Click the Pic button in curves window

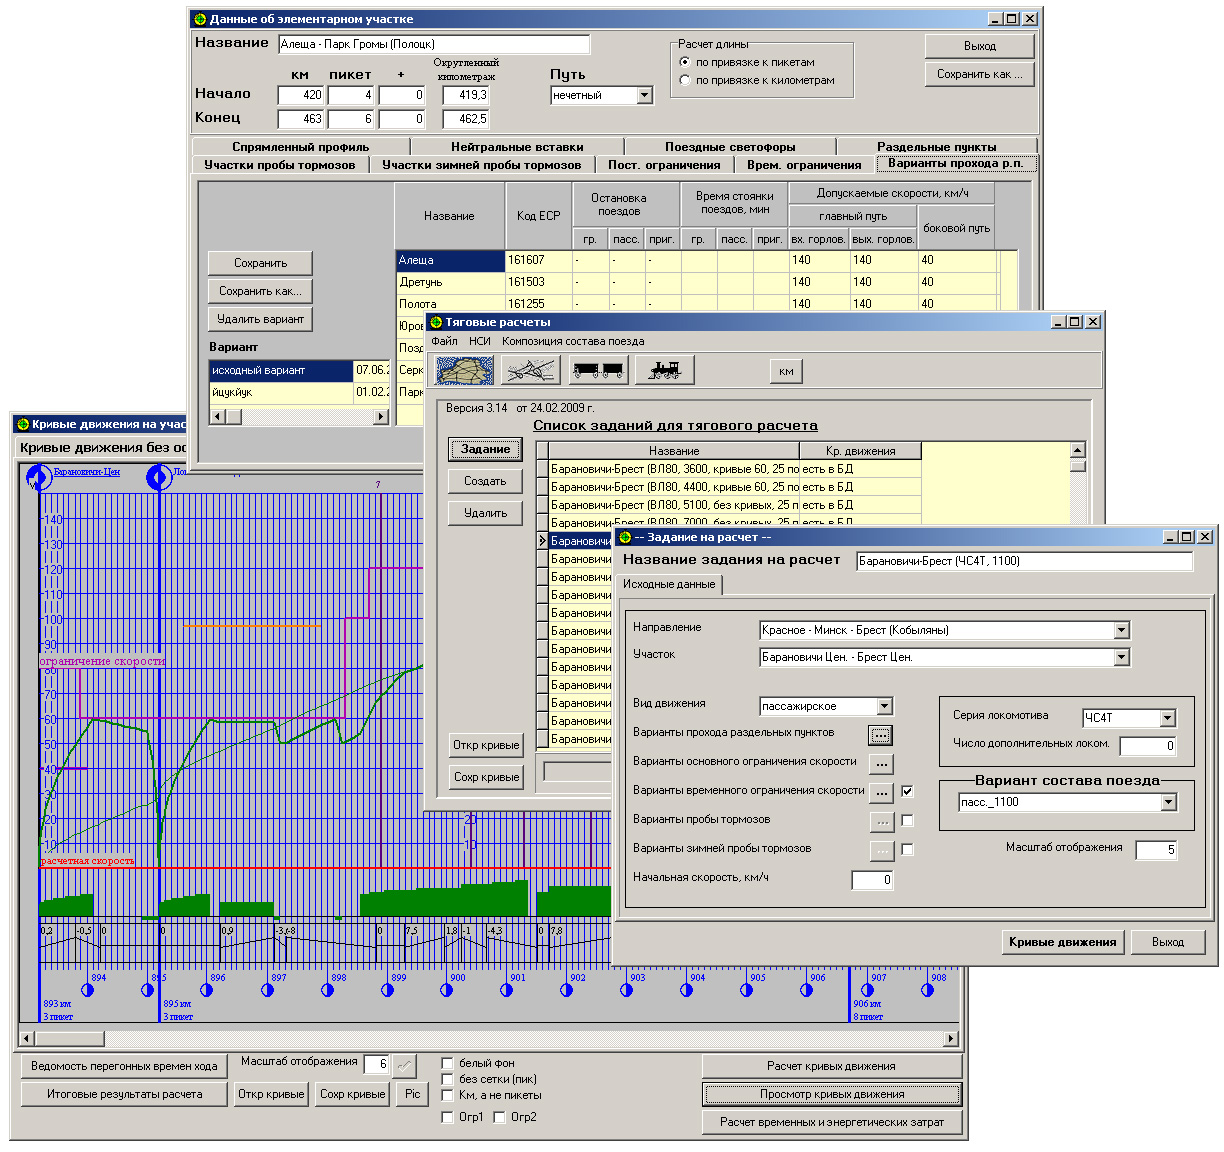click(413, 1094)
